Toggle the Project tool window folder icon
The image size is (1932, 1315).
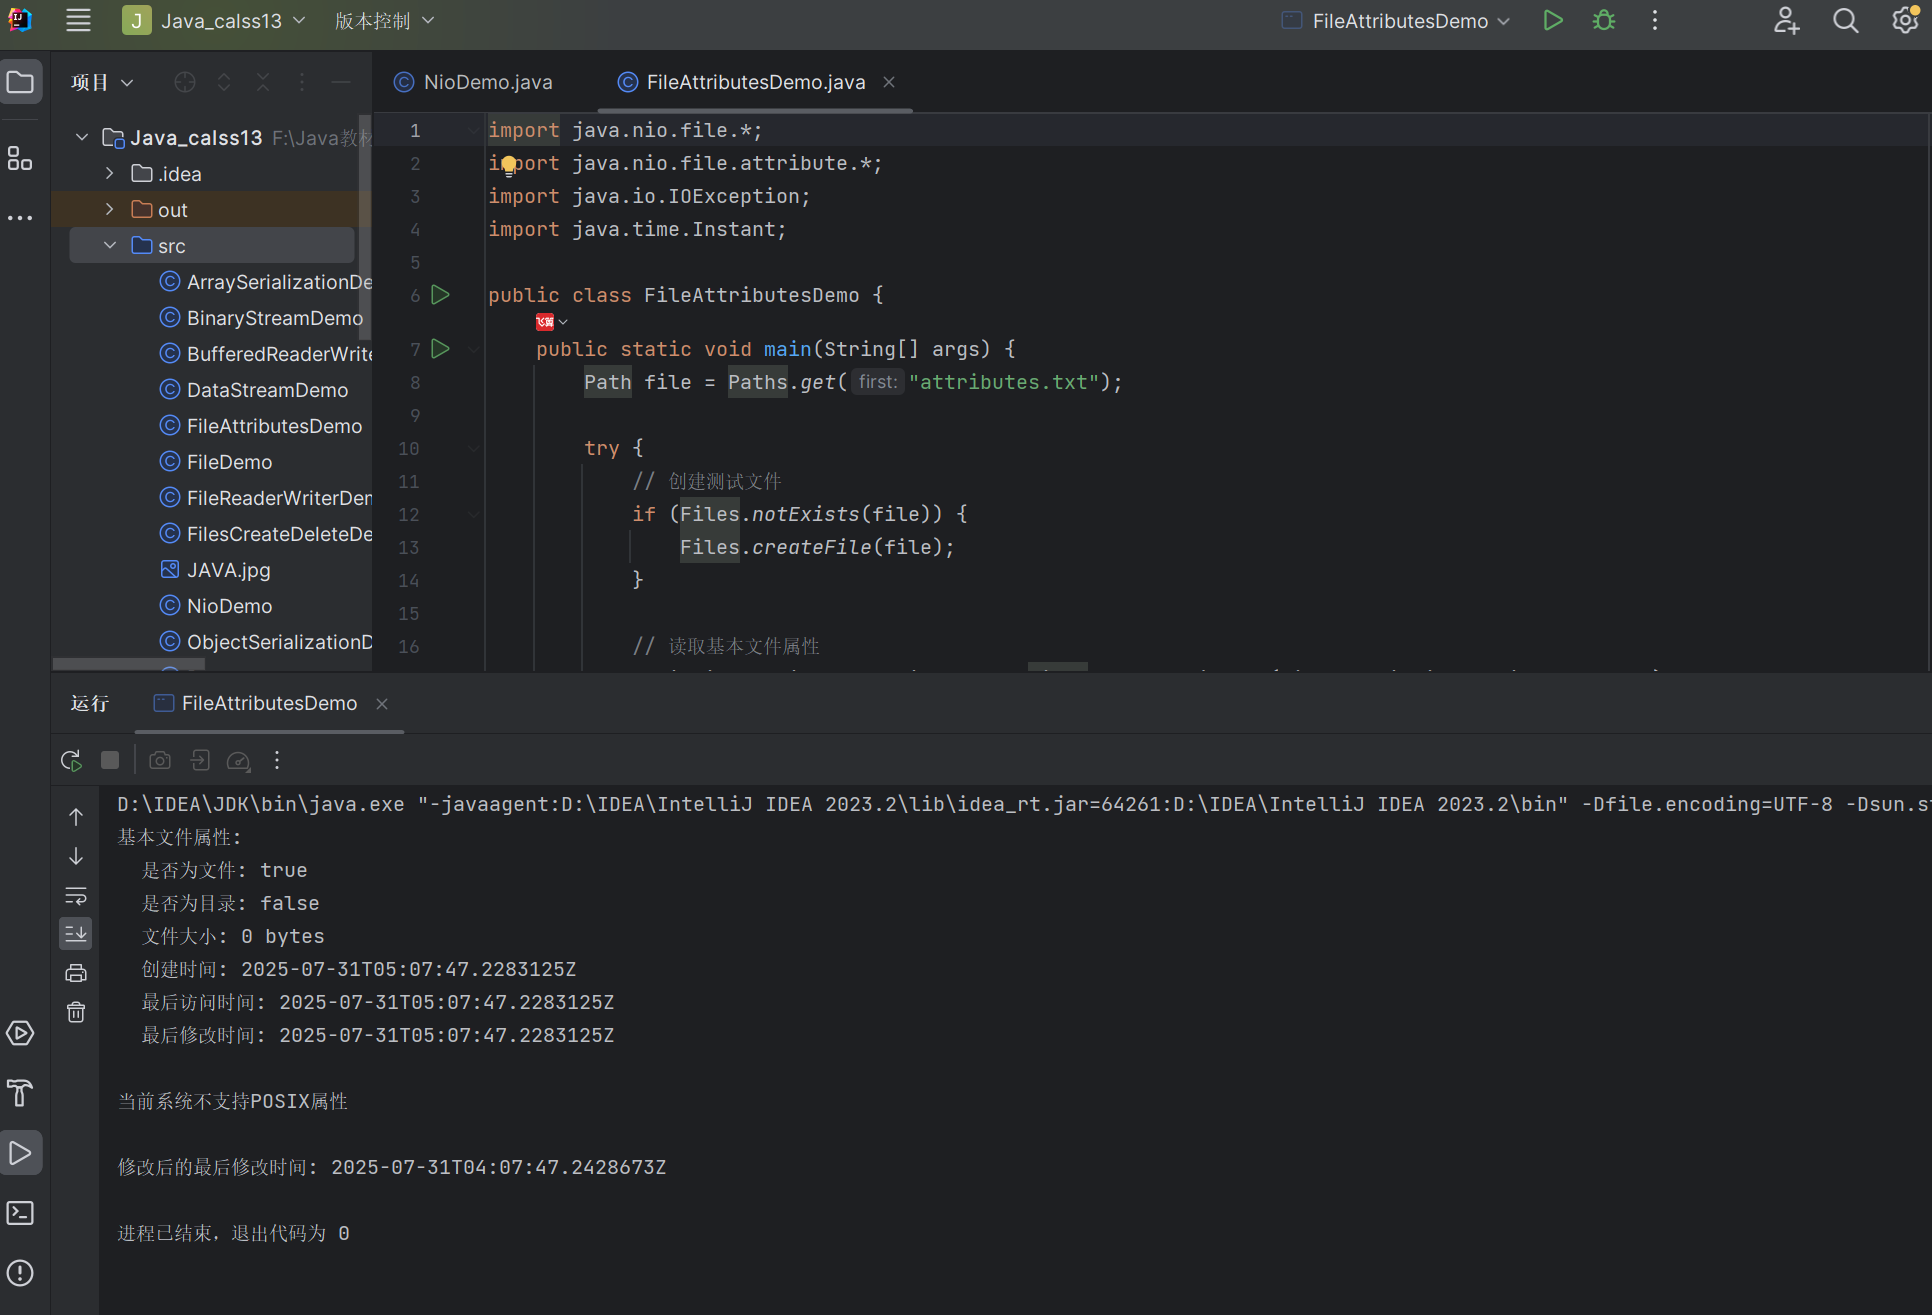pos(20,82)
